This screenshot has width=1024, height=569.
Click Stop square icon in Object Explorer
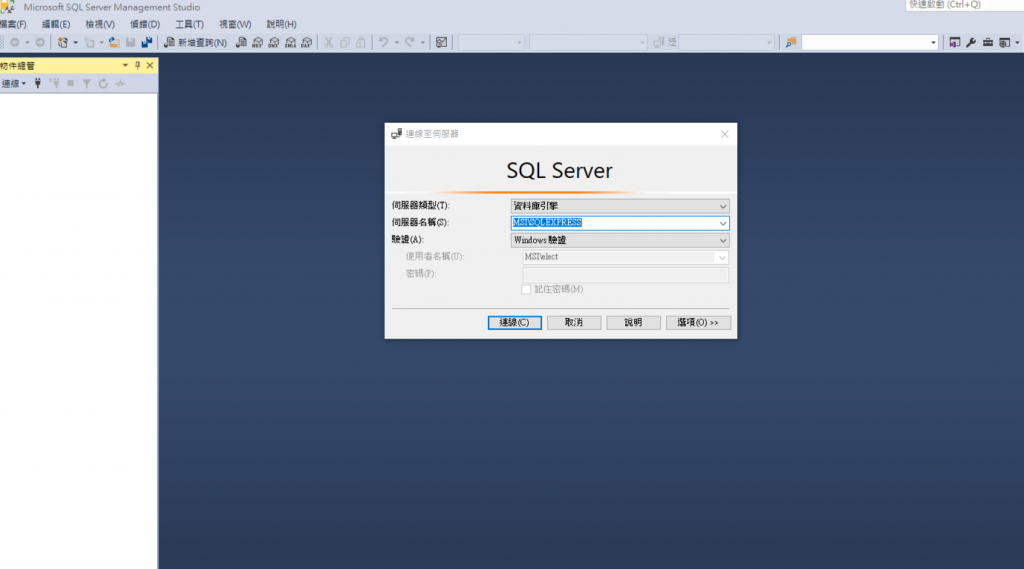point(71,84)
